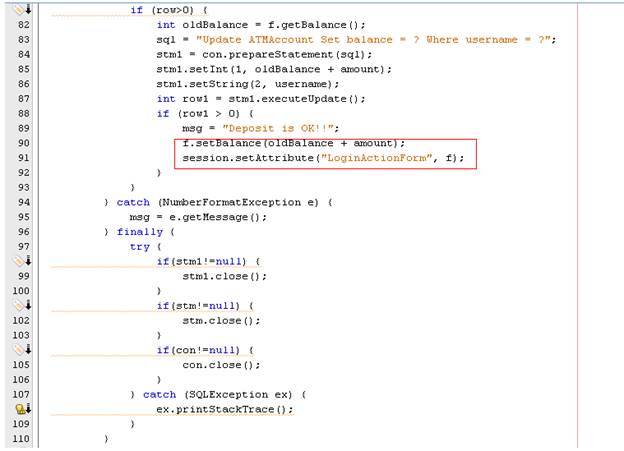The image size is (624, 451).
Task: Click the 'stm1.close();' statement
Action: point(224,276)
